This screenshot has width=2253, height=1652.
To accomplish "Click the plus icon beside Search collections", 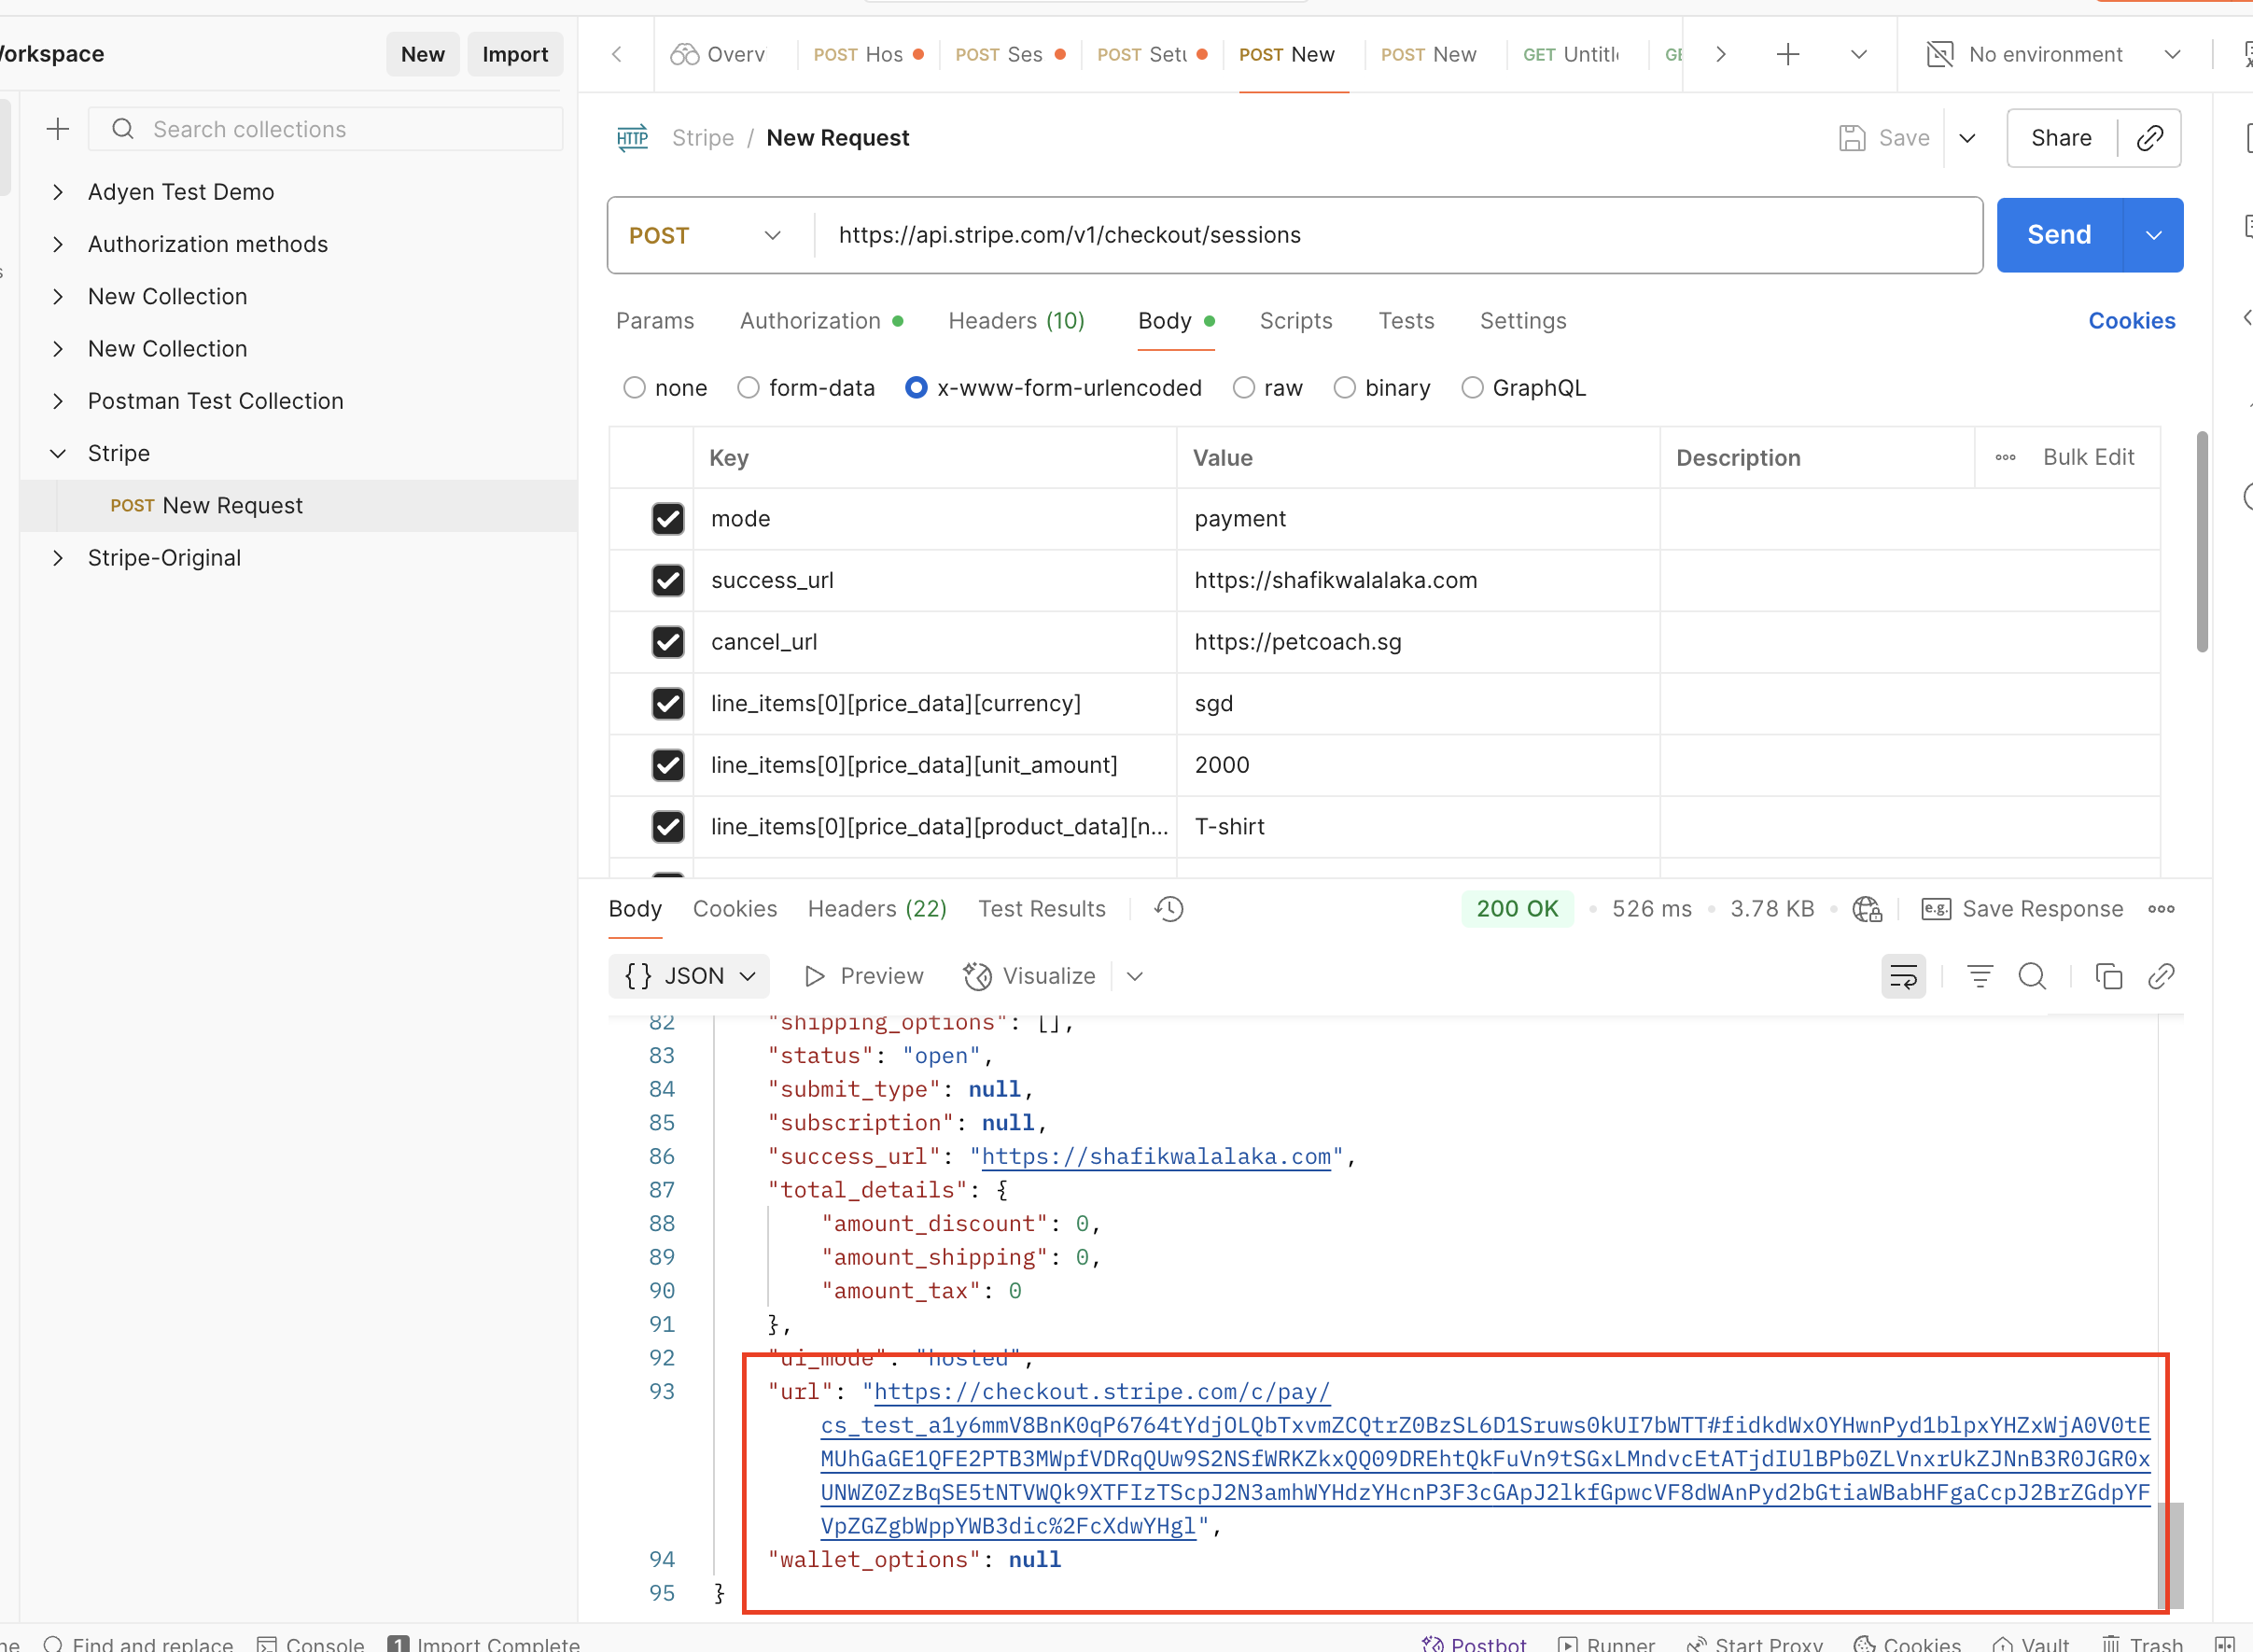I will (58, 129).
